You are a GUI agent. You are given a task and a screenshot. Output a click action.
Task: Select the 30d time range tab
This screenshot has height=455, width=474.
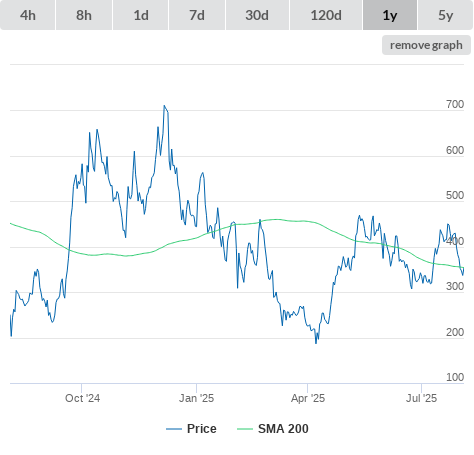tap(257, 15)
